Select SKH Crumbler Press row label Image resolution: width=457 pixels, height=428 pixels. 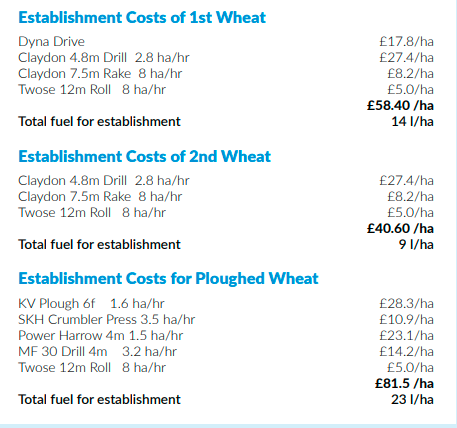[x=106, y=320]
